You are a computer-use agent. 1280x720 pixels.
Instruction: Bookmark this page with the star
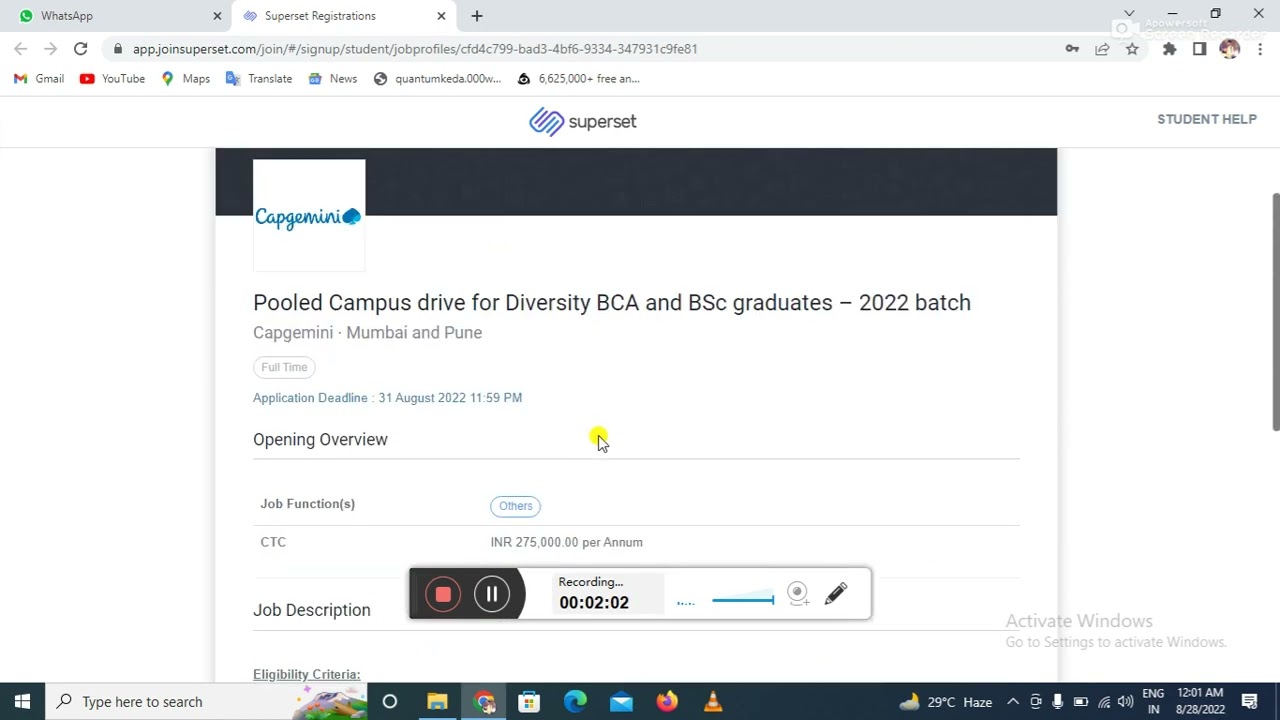[1132, 49]
